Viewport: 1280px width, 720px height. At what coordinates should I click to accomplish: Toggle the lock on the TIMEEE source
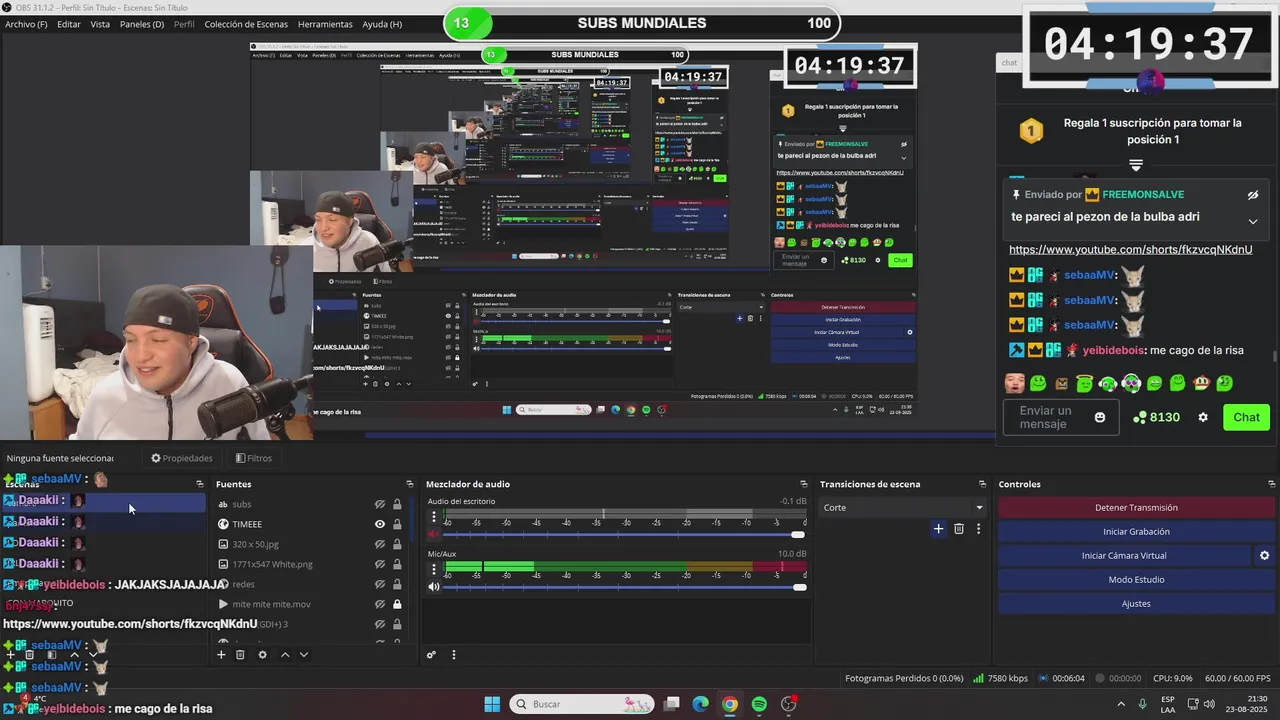397,524
